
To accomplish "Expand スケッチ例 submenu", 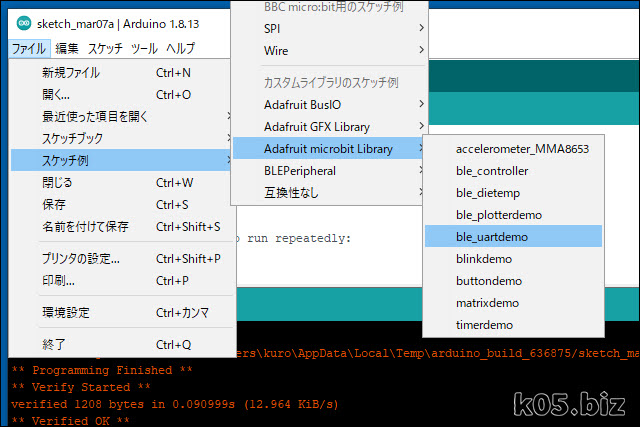I will [121, 160].
